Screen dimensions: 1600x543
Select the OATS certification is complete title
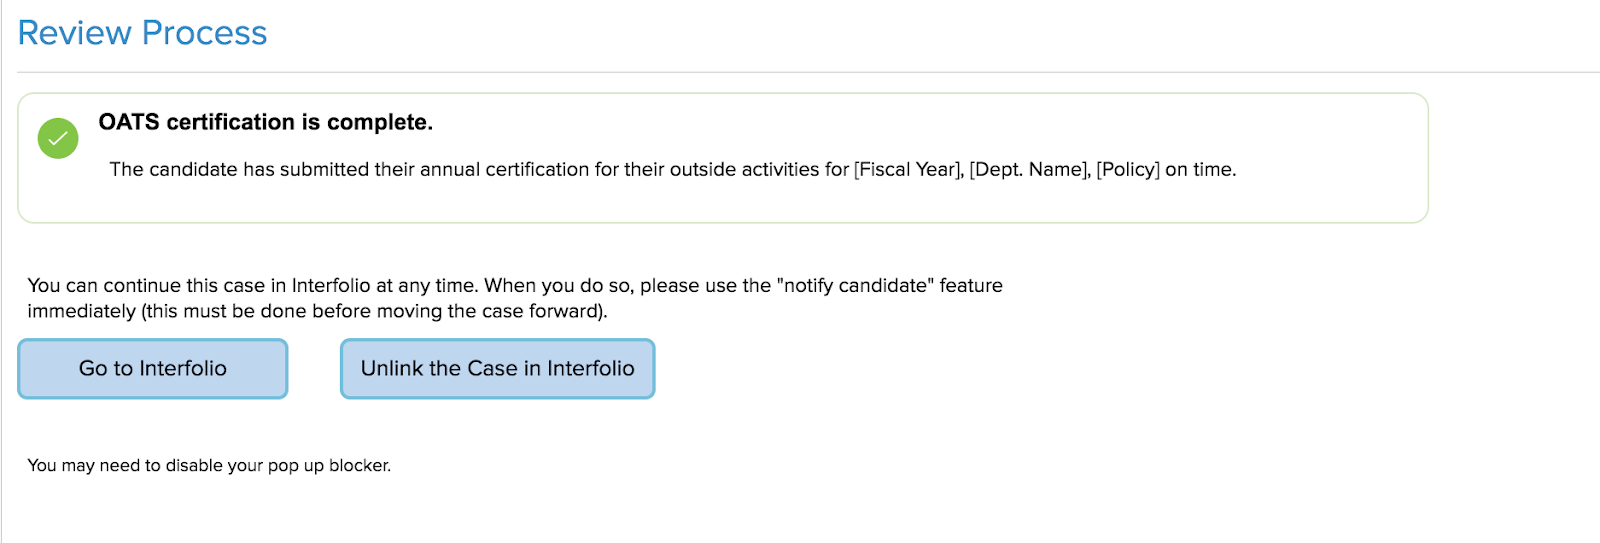tap(265, 122)
